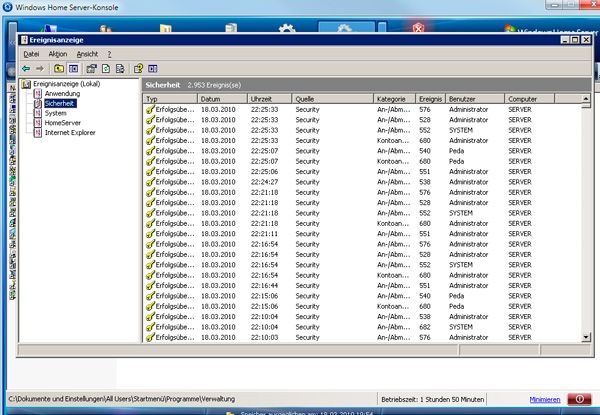Screen dimensions: 600x415
Task: Sort by the Quelle column header
Action: pyautogui.click(x=333, y=99)
